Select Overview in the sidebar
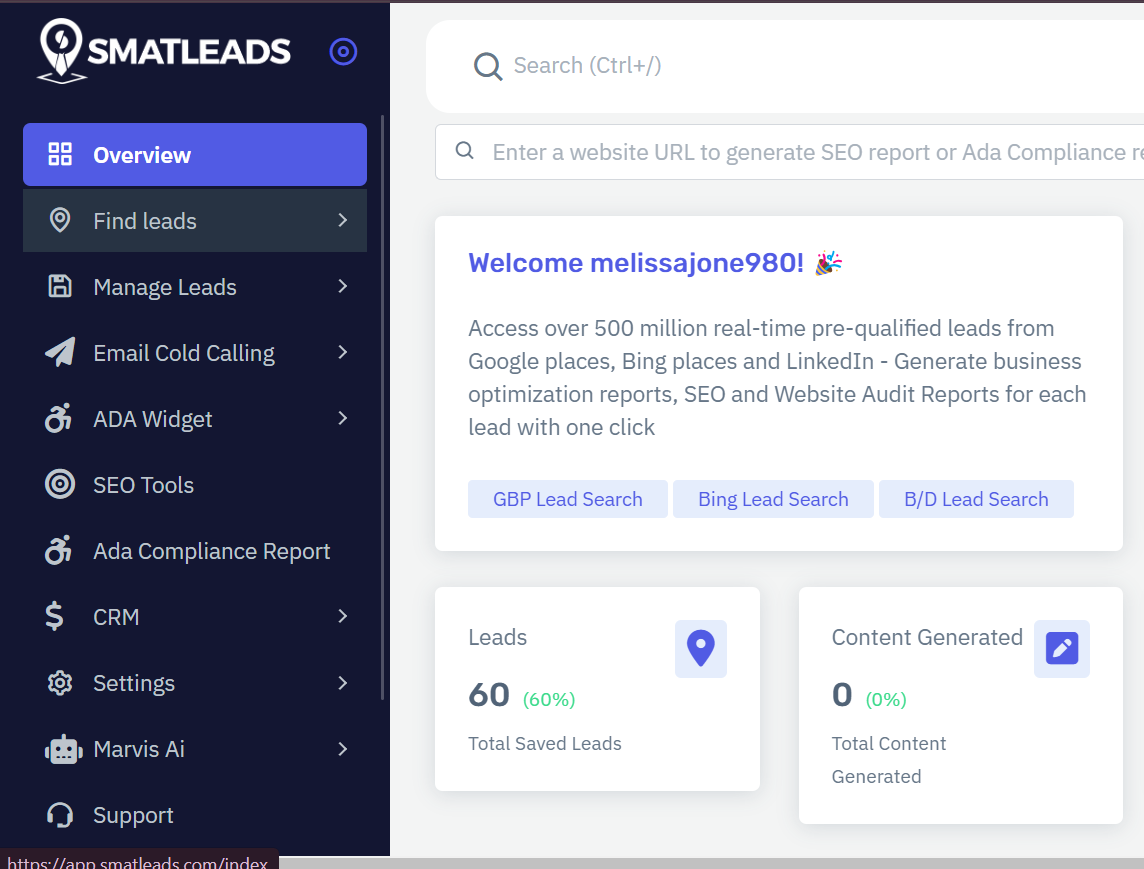 click(x=195, y=155)
